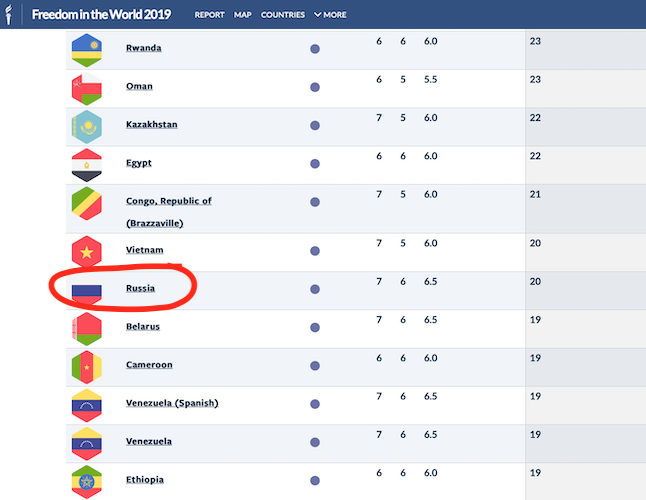
Task: Open the Russia country link
Action: point(140,289)
